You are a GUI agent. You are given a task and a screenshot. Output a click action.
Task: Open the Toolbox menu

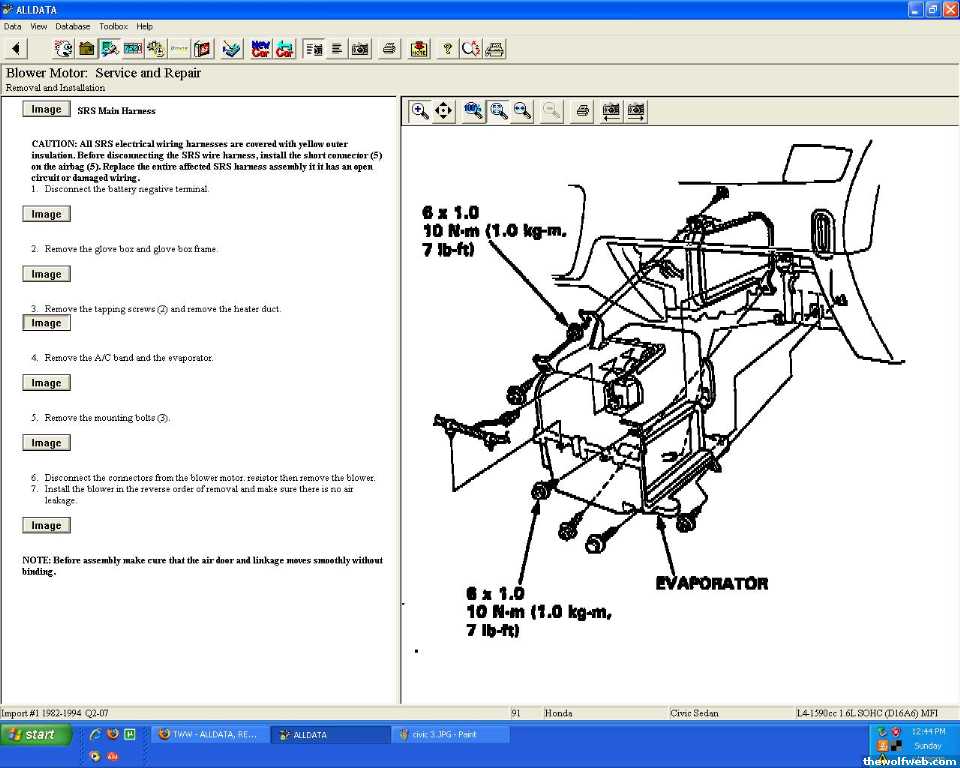click(x=113, y=26)
